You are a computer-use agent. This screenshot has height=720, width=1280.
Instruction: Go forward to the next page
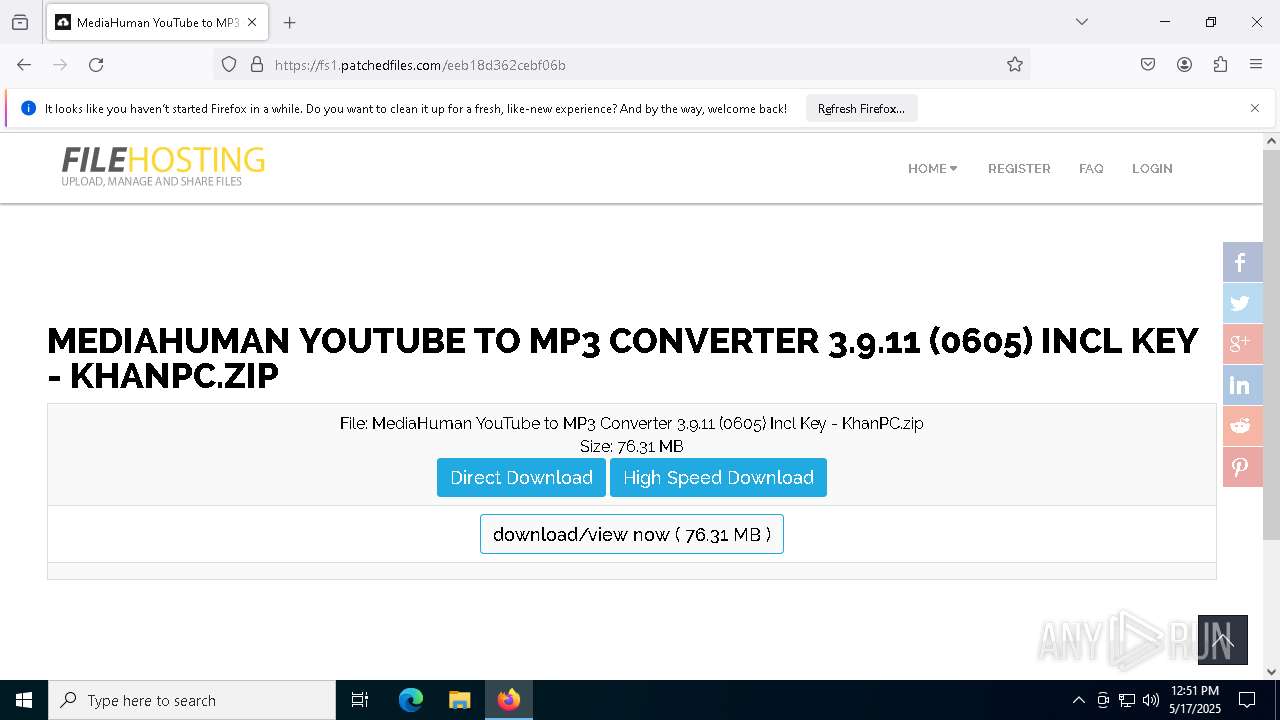[x=60, y=65]
